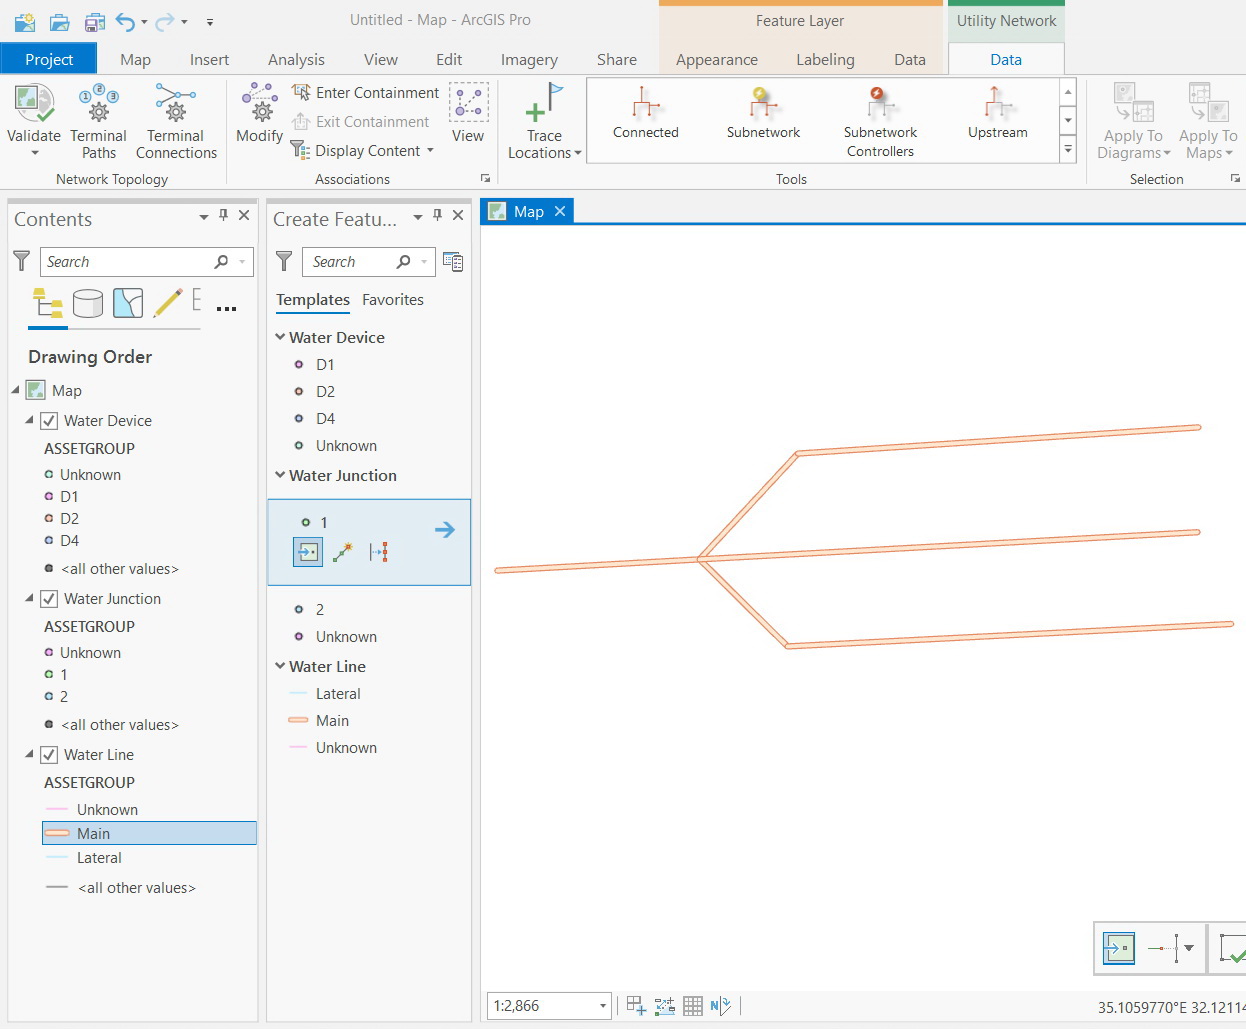This screenshot has height=1029, width=1246.
Task: Click Main symbol in Water Line legend
Action: pyautogui.click(x=56, y=833)
